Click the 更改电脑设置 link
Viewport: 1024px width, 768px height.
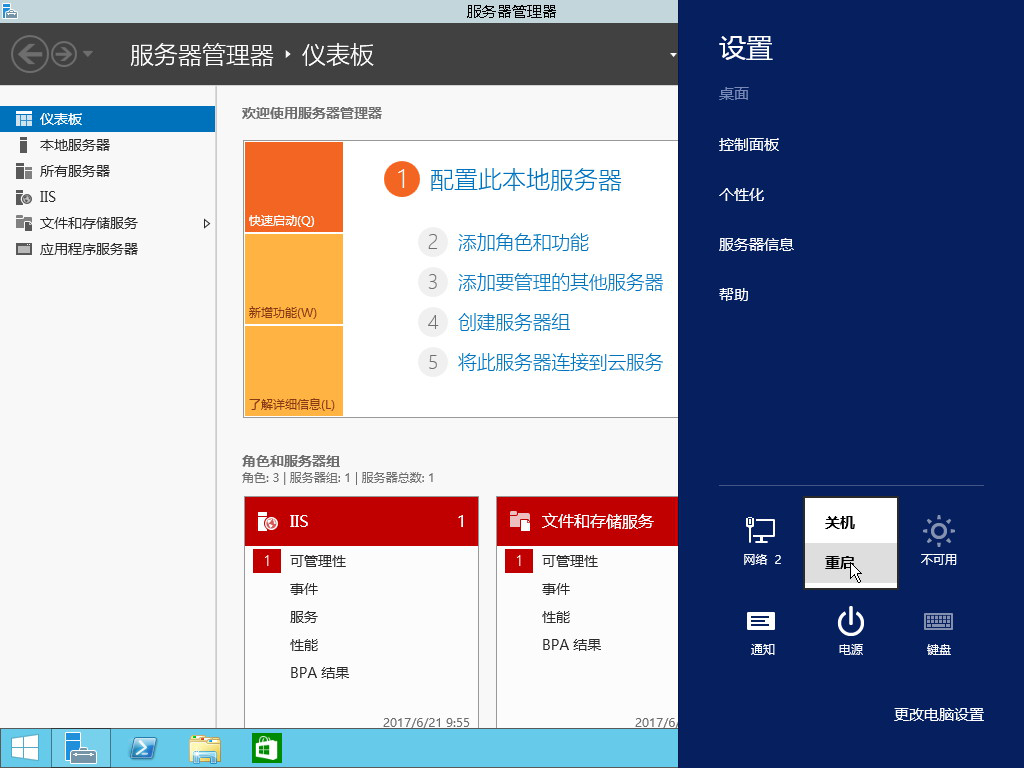coord(938,714)
